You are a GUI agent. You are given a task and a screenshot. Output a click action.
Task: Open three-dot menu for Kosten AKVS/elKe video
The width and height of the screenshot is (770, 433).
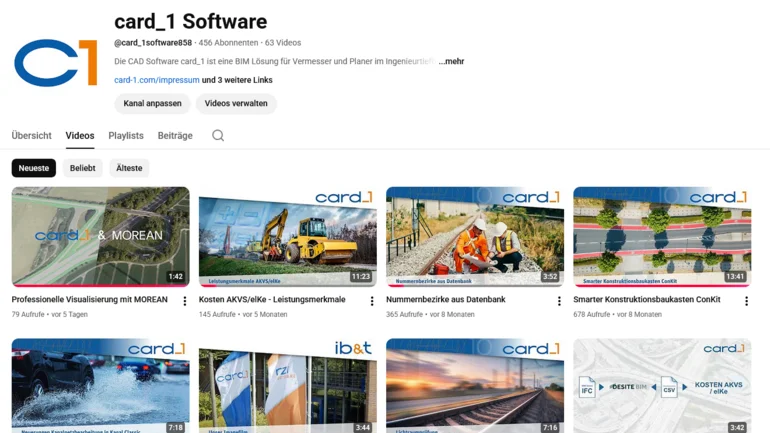pyautogui.click(x=372, y=301)
